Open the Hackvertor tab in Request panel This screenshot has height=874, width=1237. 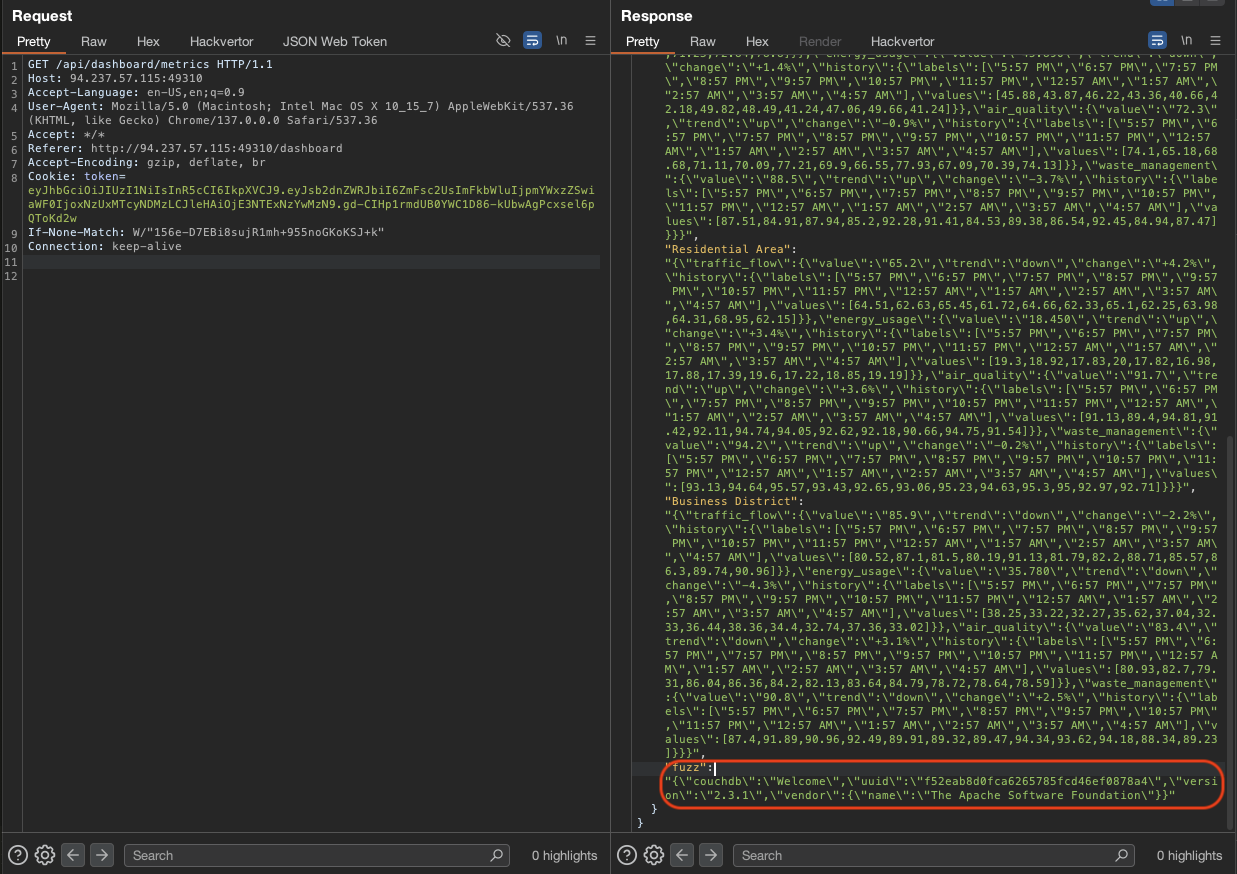tap(221, 41)
